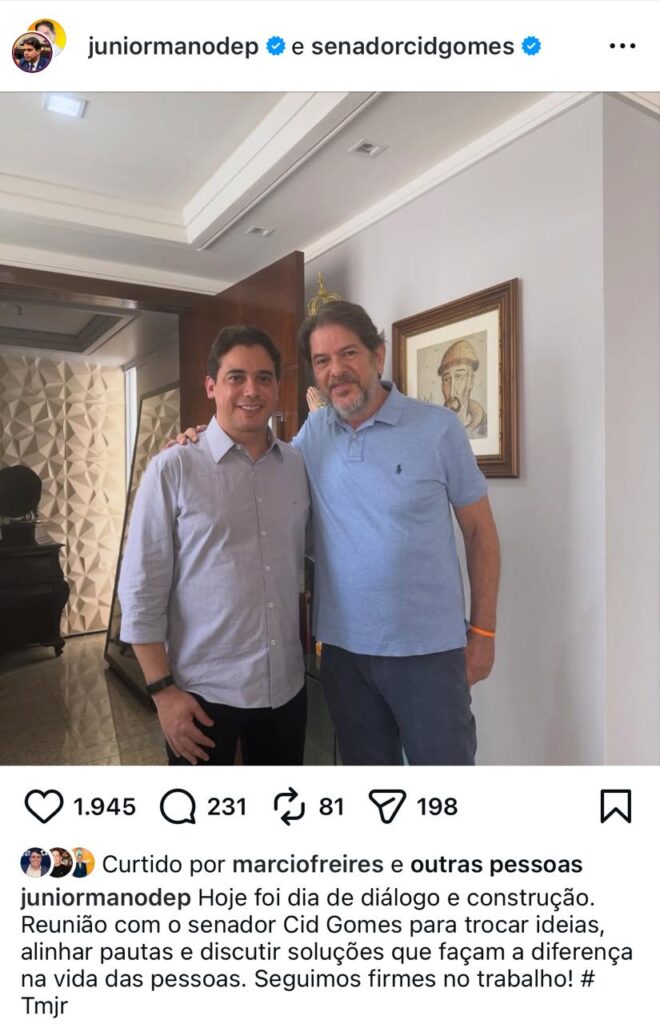The image size is (660, 1024).
Task: Share post using paper plane icon
Action: pos(387,806)
